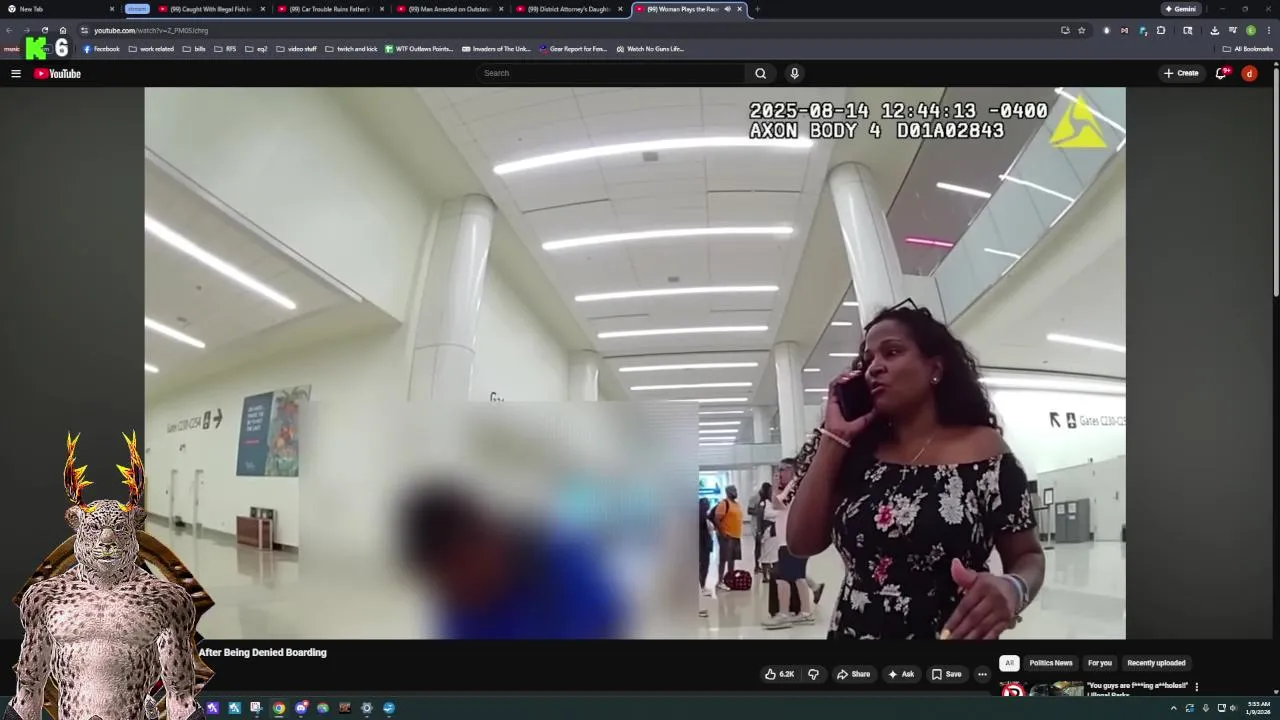
Task: Click the browser back arrow
Action: click(9, 30)
